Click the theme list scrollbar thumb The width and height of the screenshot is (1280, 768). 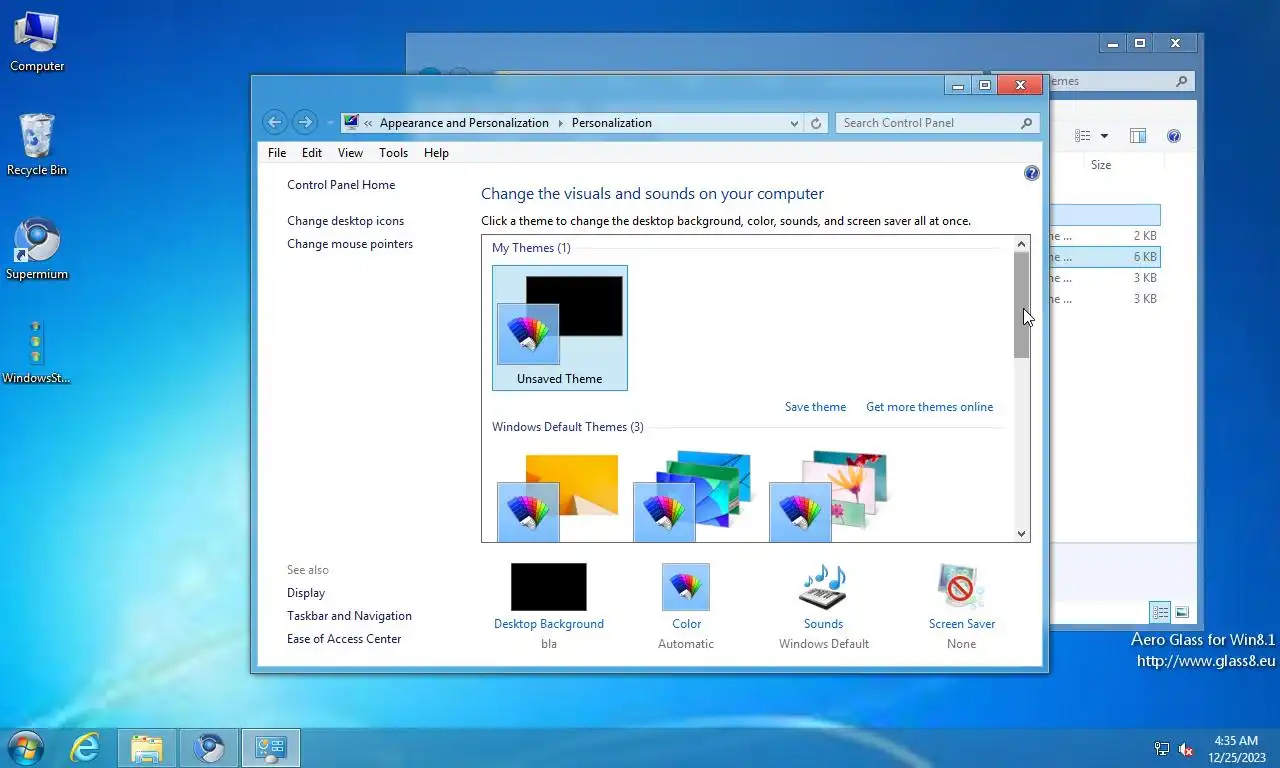click(x=1021, y=305)
